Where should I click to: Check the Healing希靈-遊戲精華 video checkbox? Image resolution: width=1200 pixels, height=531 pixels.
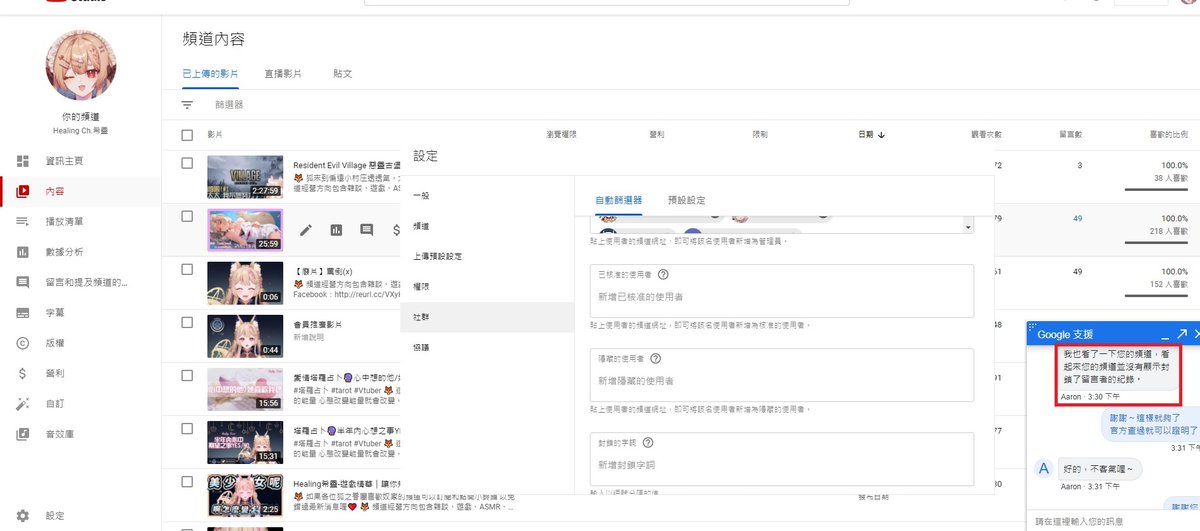coord(187,483)
